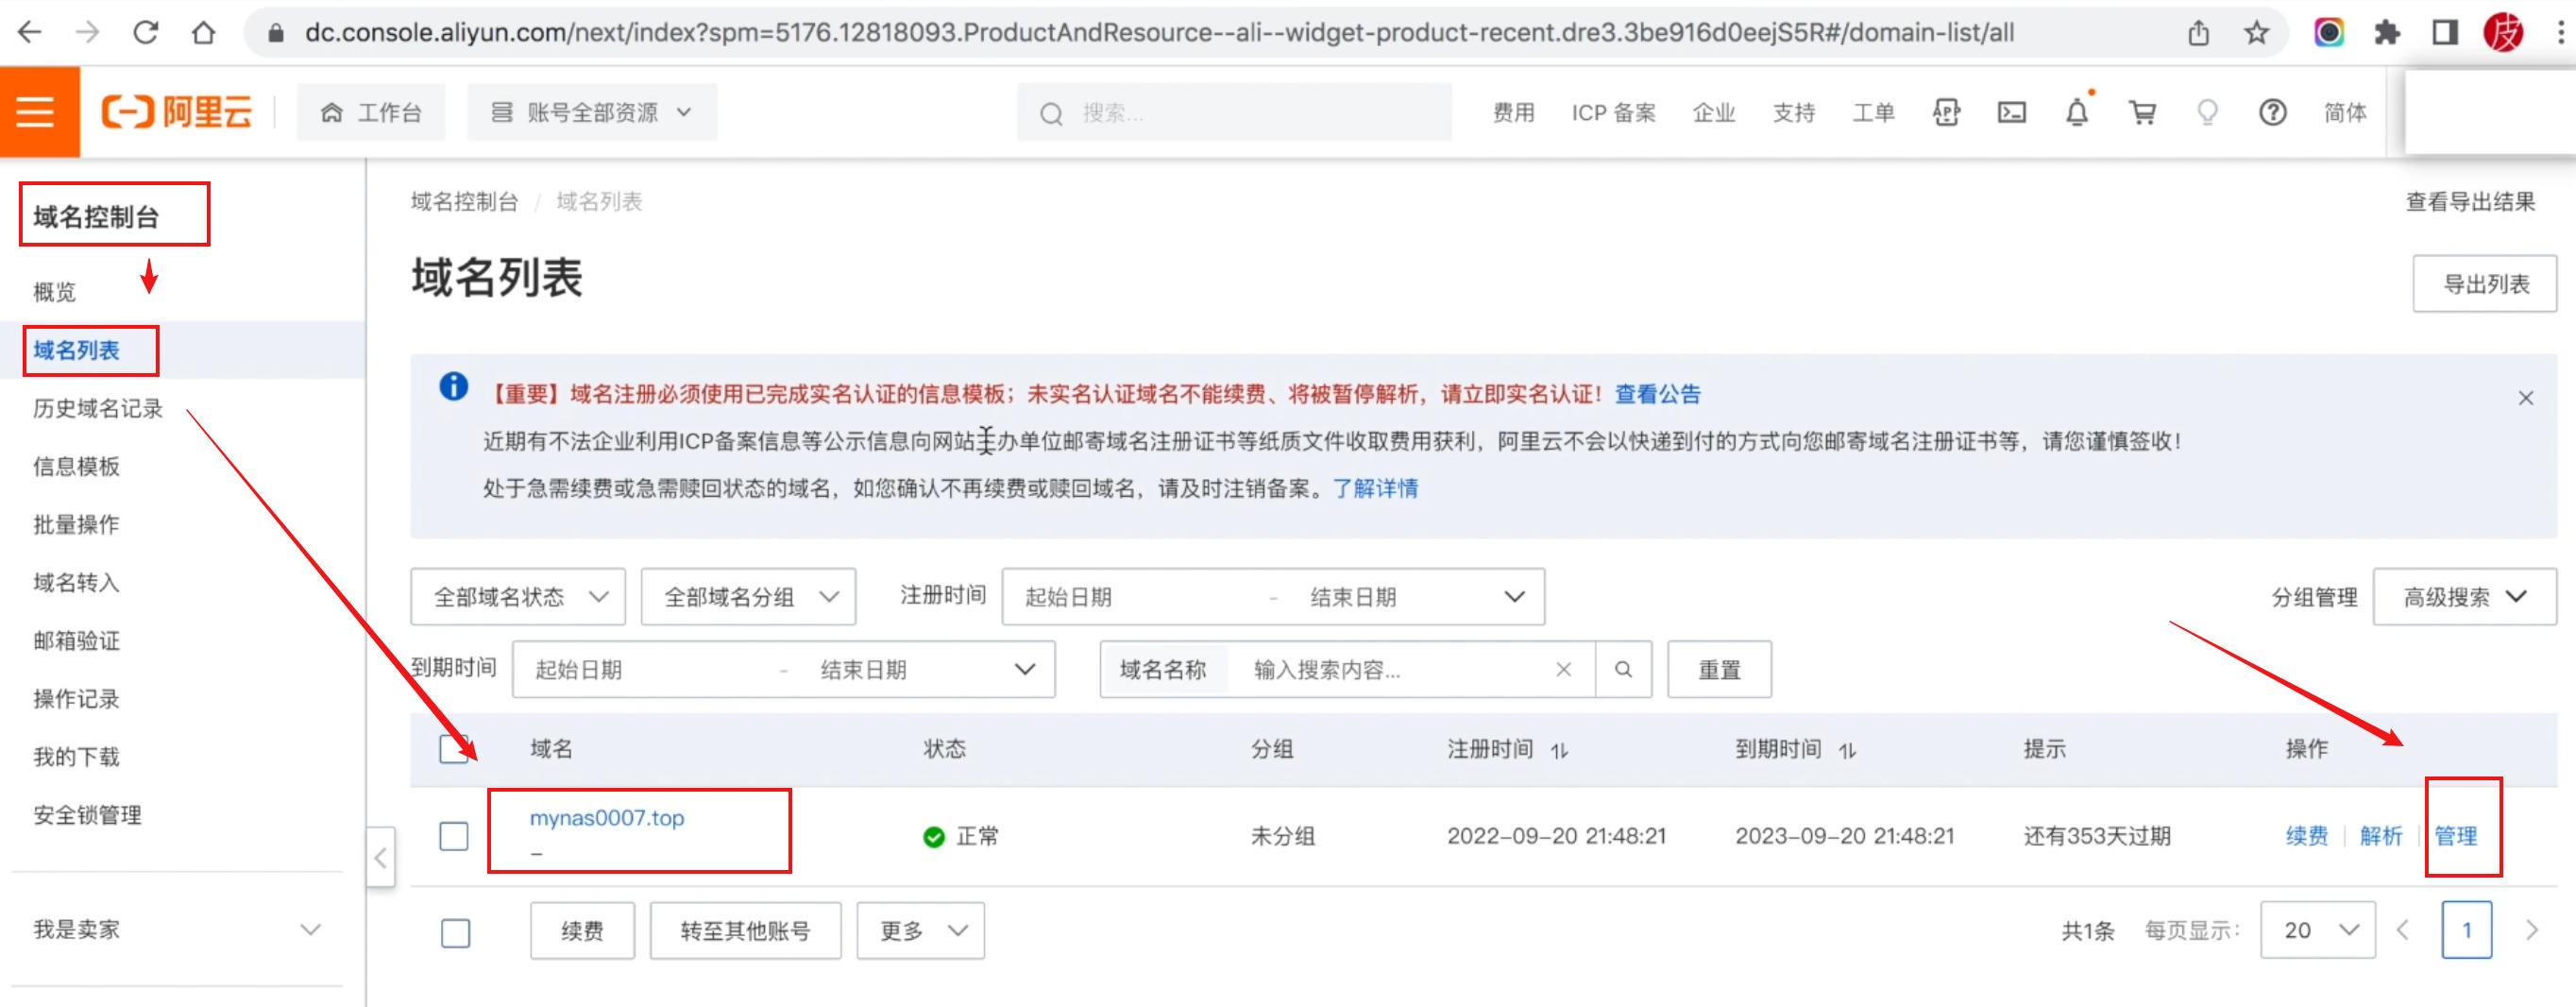Click the 重置 button
This screenshot has width=2576, height=1007.
(1718, 669)
